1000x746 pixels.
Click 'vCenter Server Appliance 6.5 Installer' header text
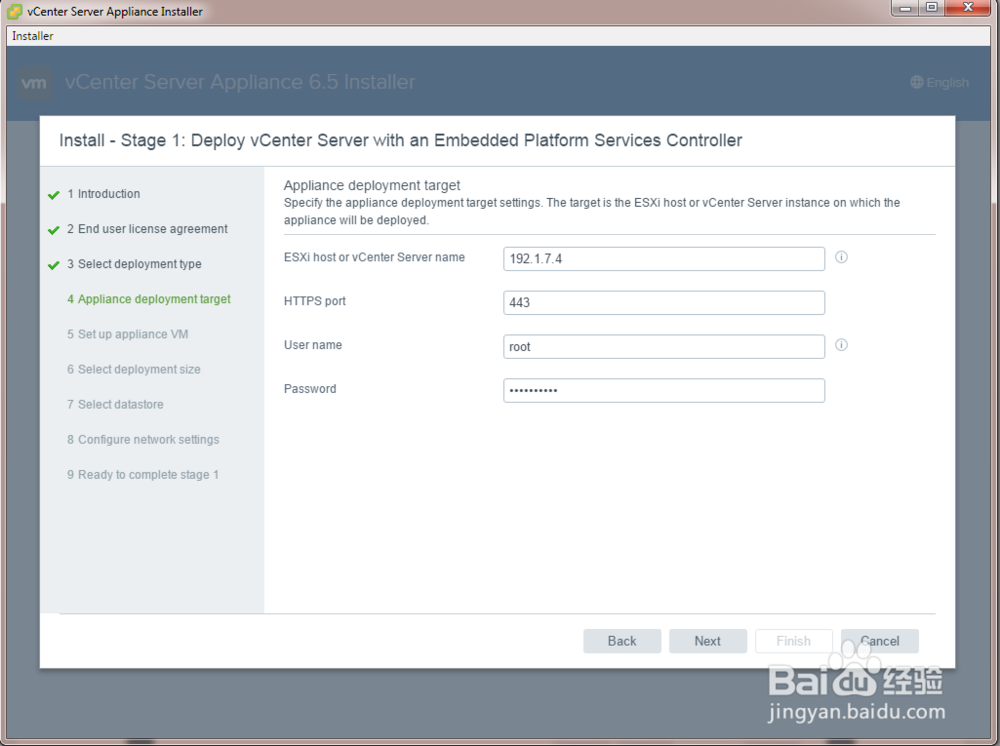pyautogui.click(x=240, y=82)
